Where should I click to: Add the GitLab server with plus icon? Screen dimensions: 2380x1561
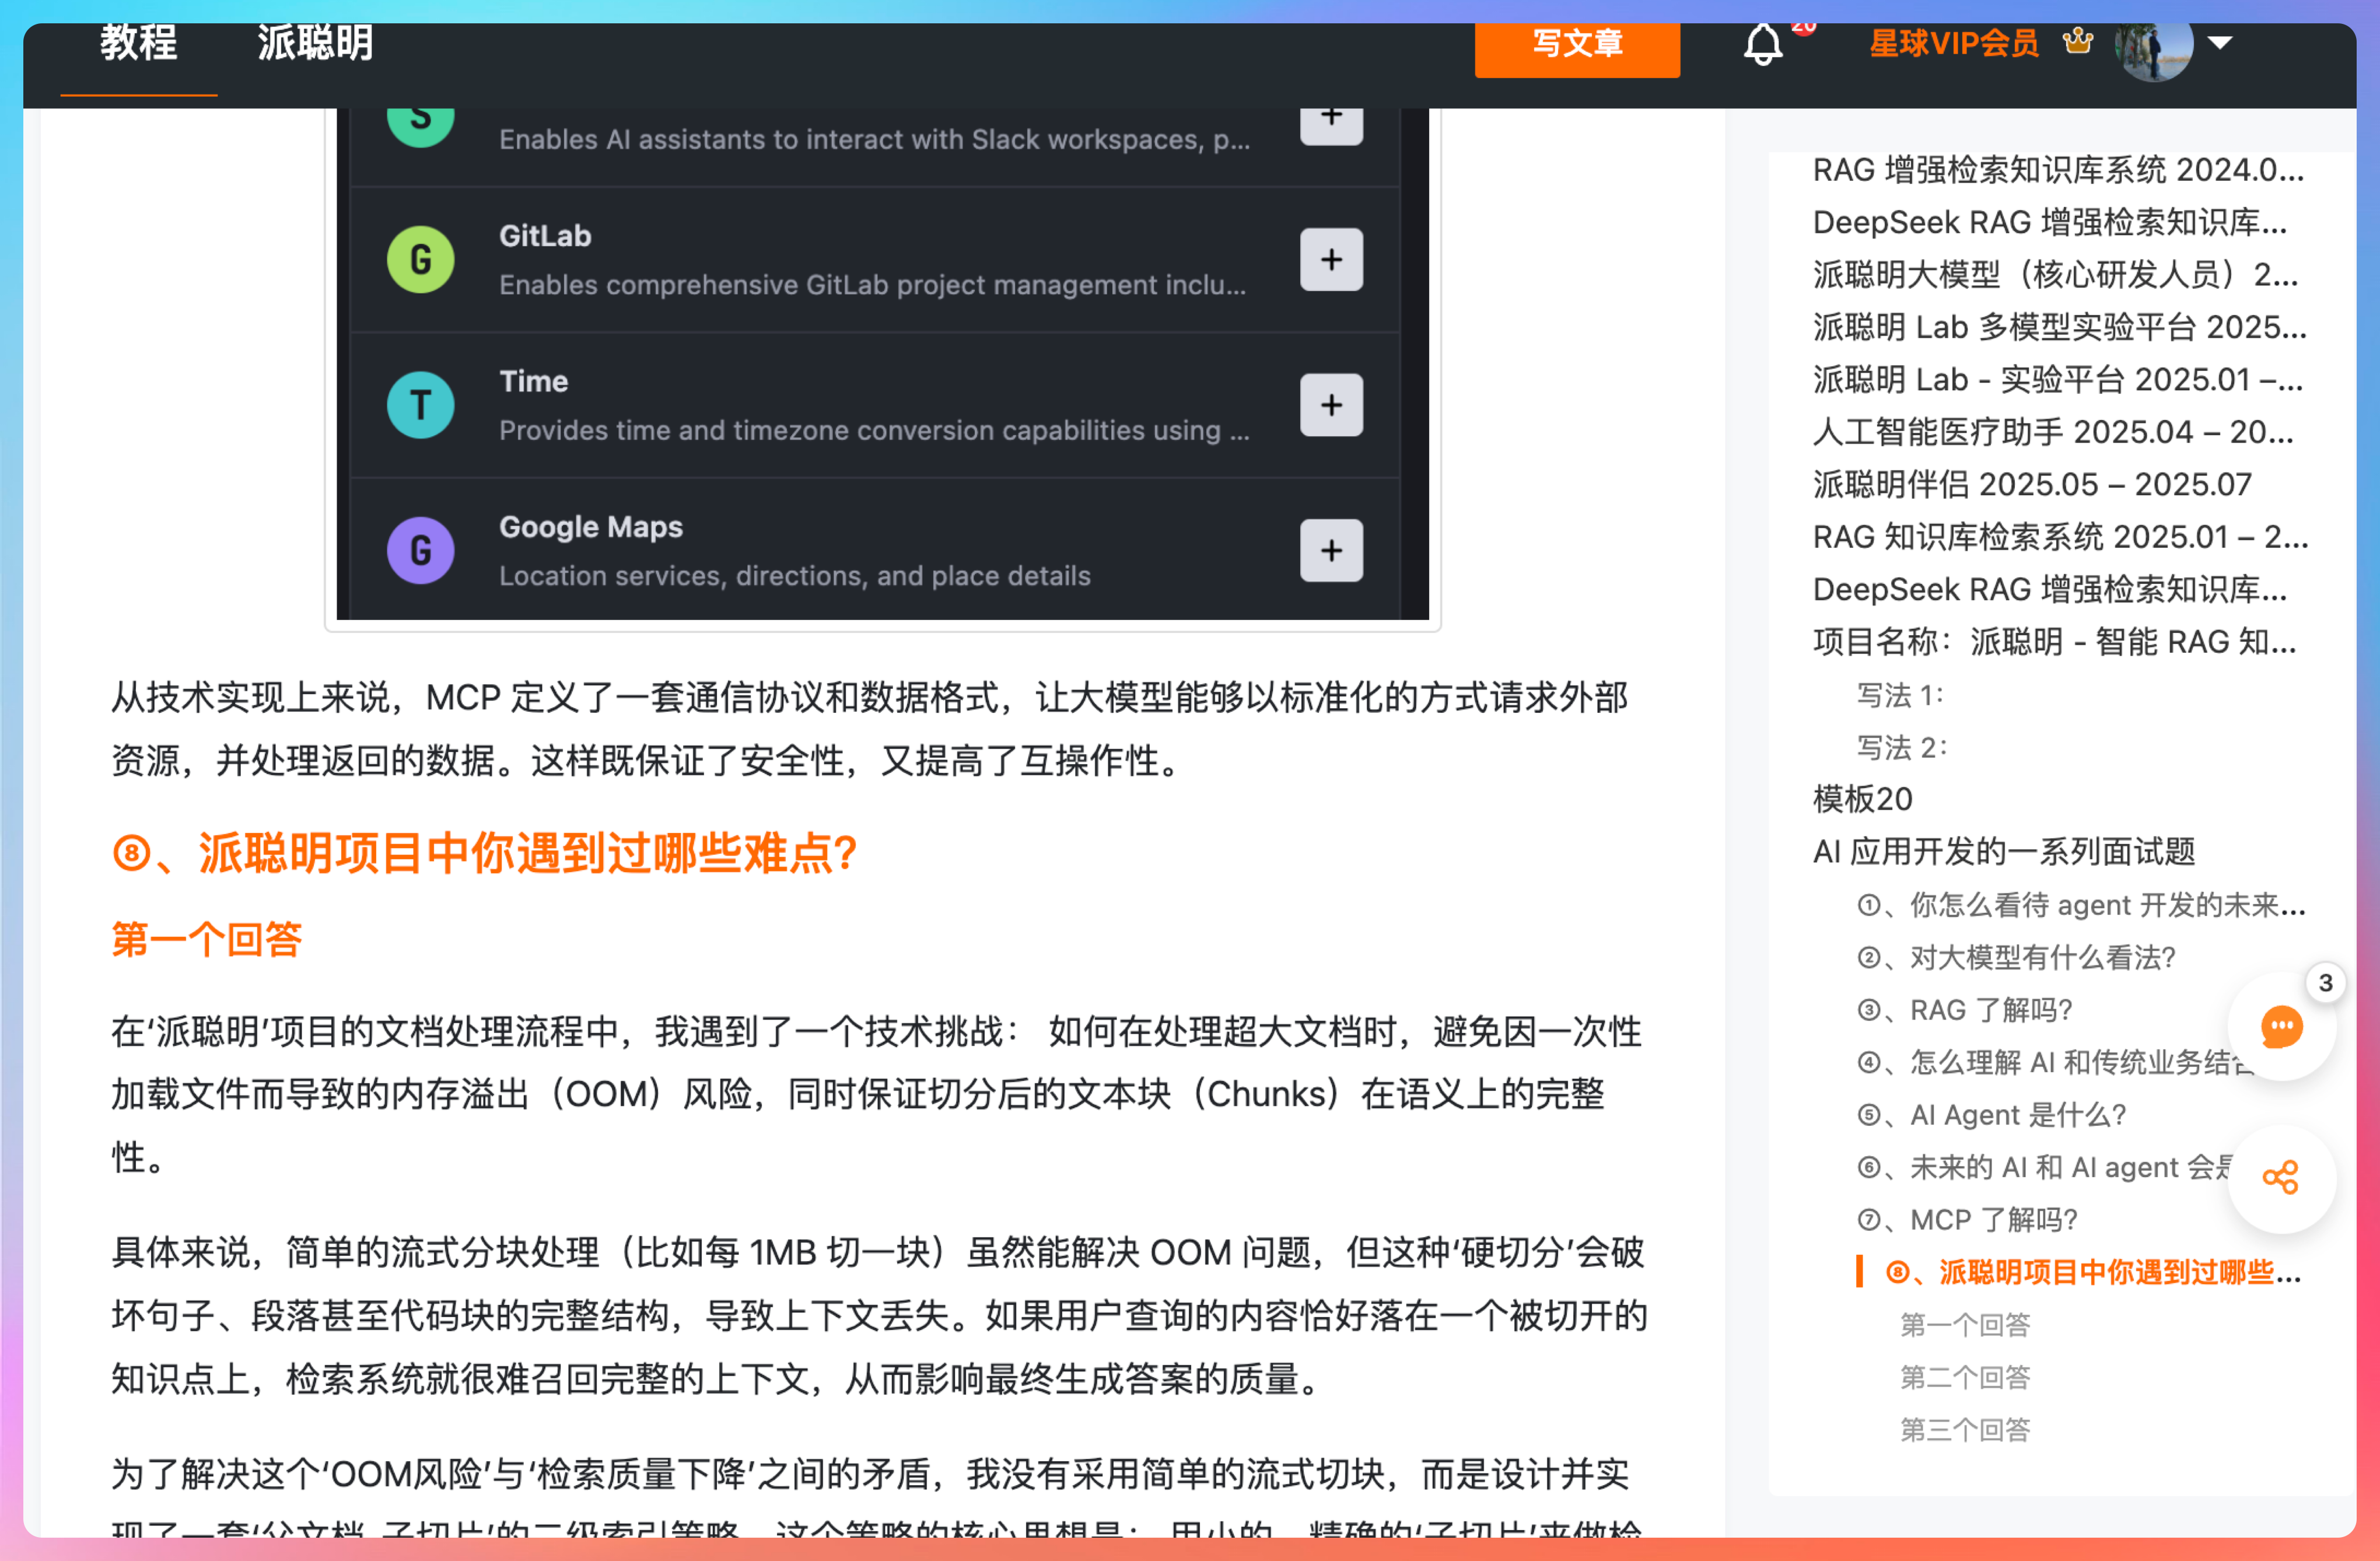click(1331, 260)
